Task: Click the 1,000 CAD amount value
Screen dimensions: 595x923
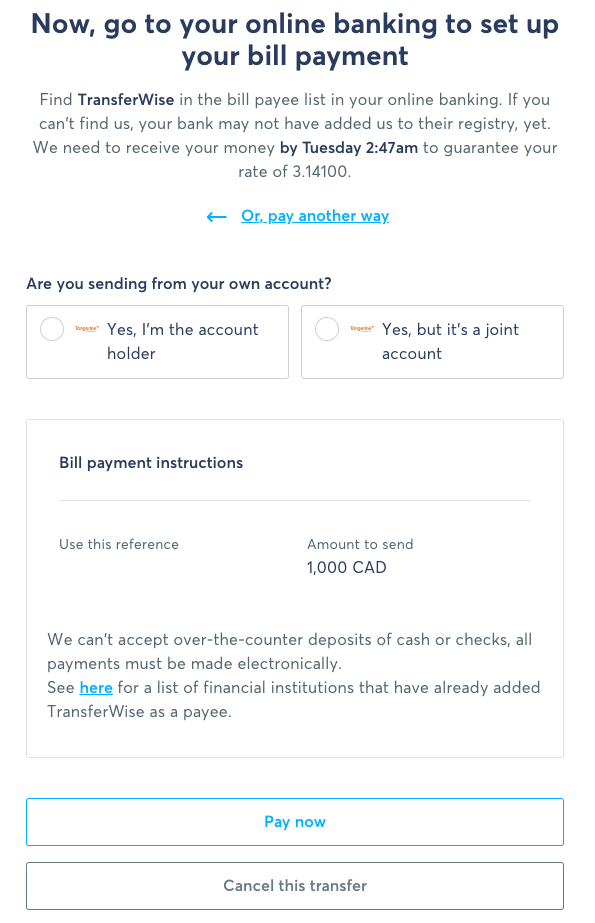Action: 347,567
